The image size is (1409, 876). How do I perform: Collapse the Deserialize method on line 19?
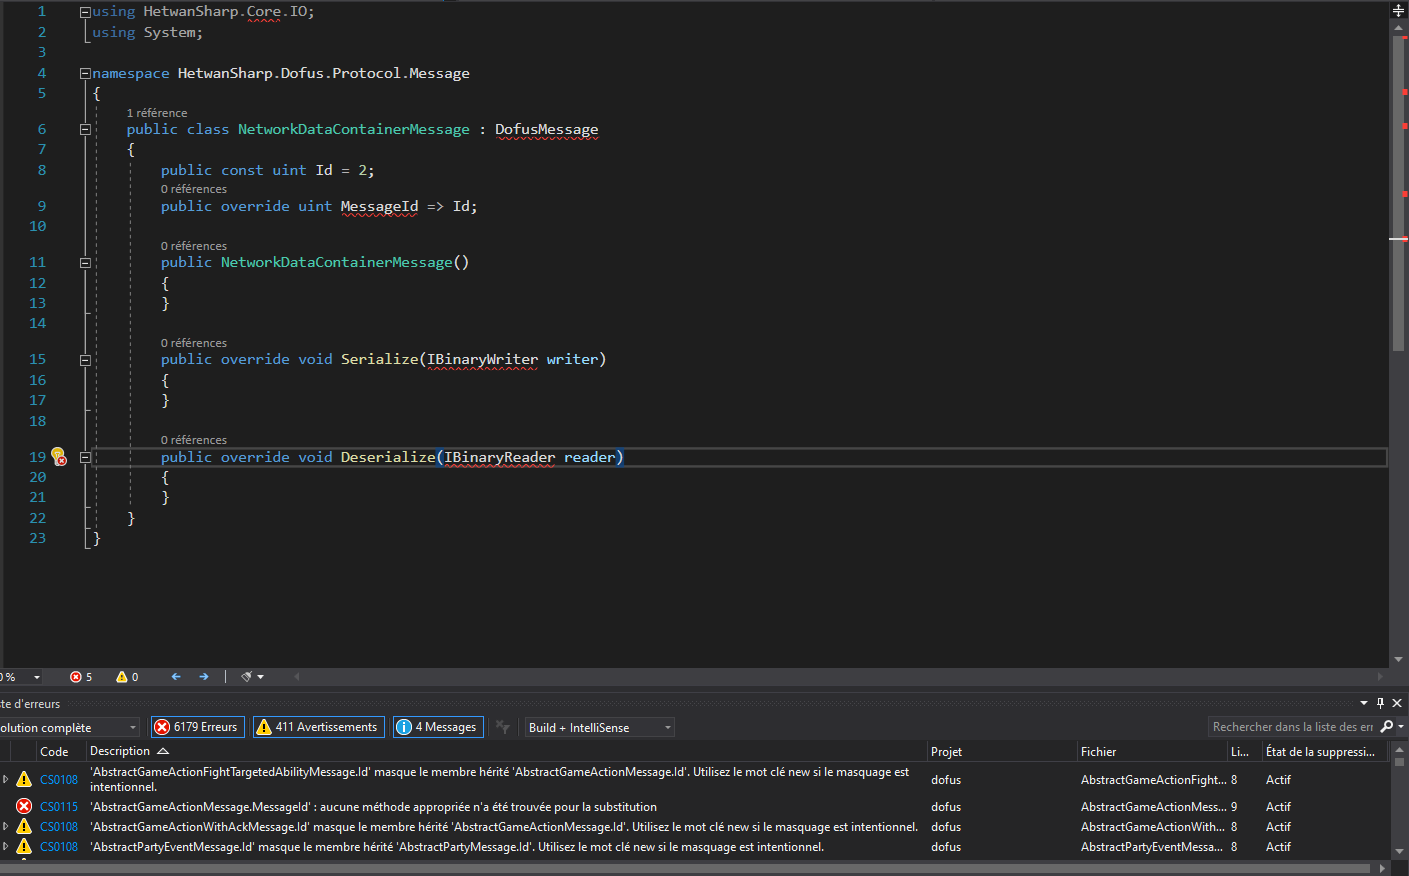click(x=85, y=457)
